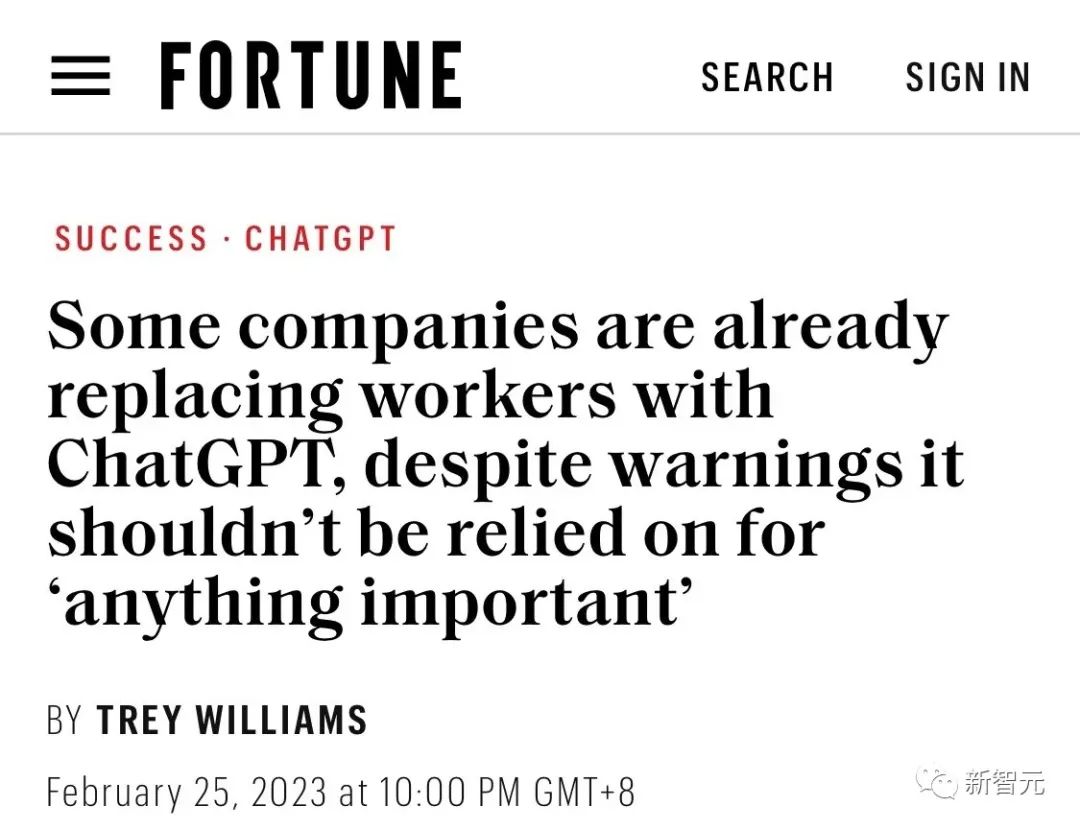The image size is (1080, 830).
Task: Click the BY label before the author
Action: coord(64,720)
